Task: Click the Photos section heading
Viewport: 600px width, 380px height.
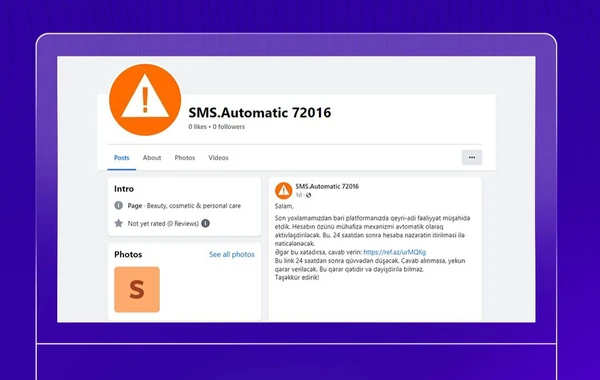Action: point(128,254)
